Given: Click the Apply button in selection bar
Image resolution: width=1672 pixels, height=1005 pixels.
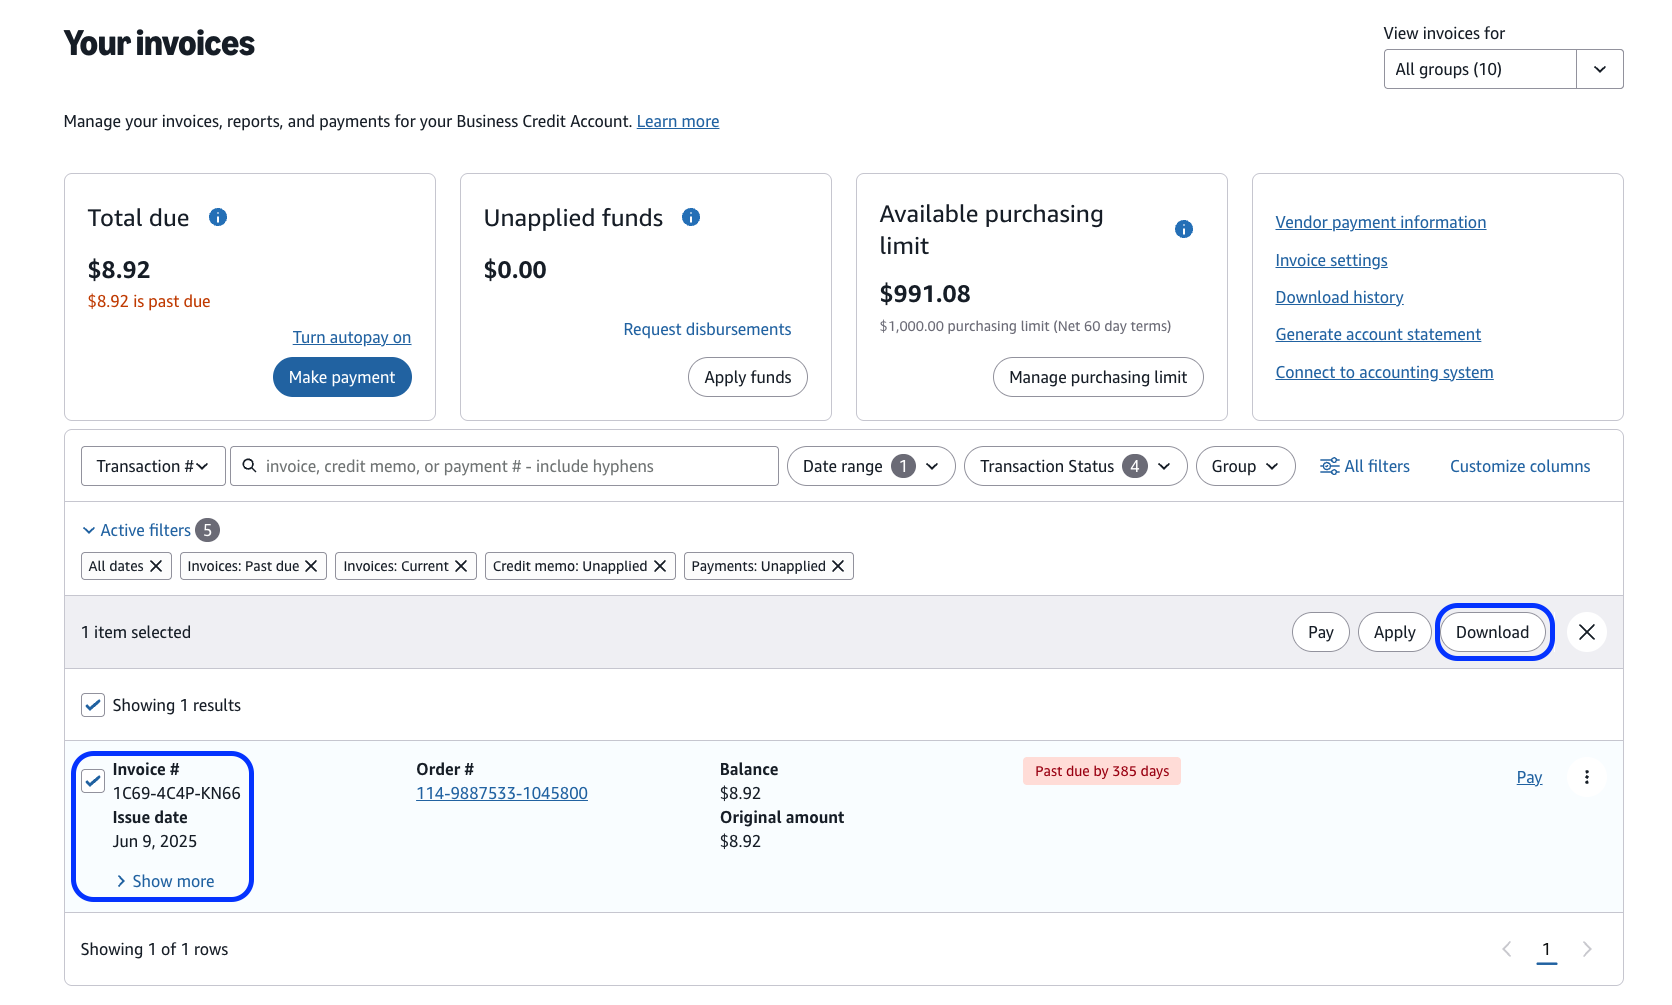Looking at the screenshot, I should 1394,632.
